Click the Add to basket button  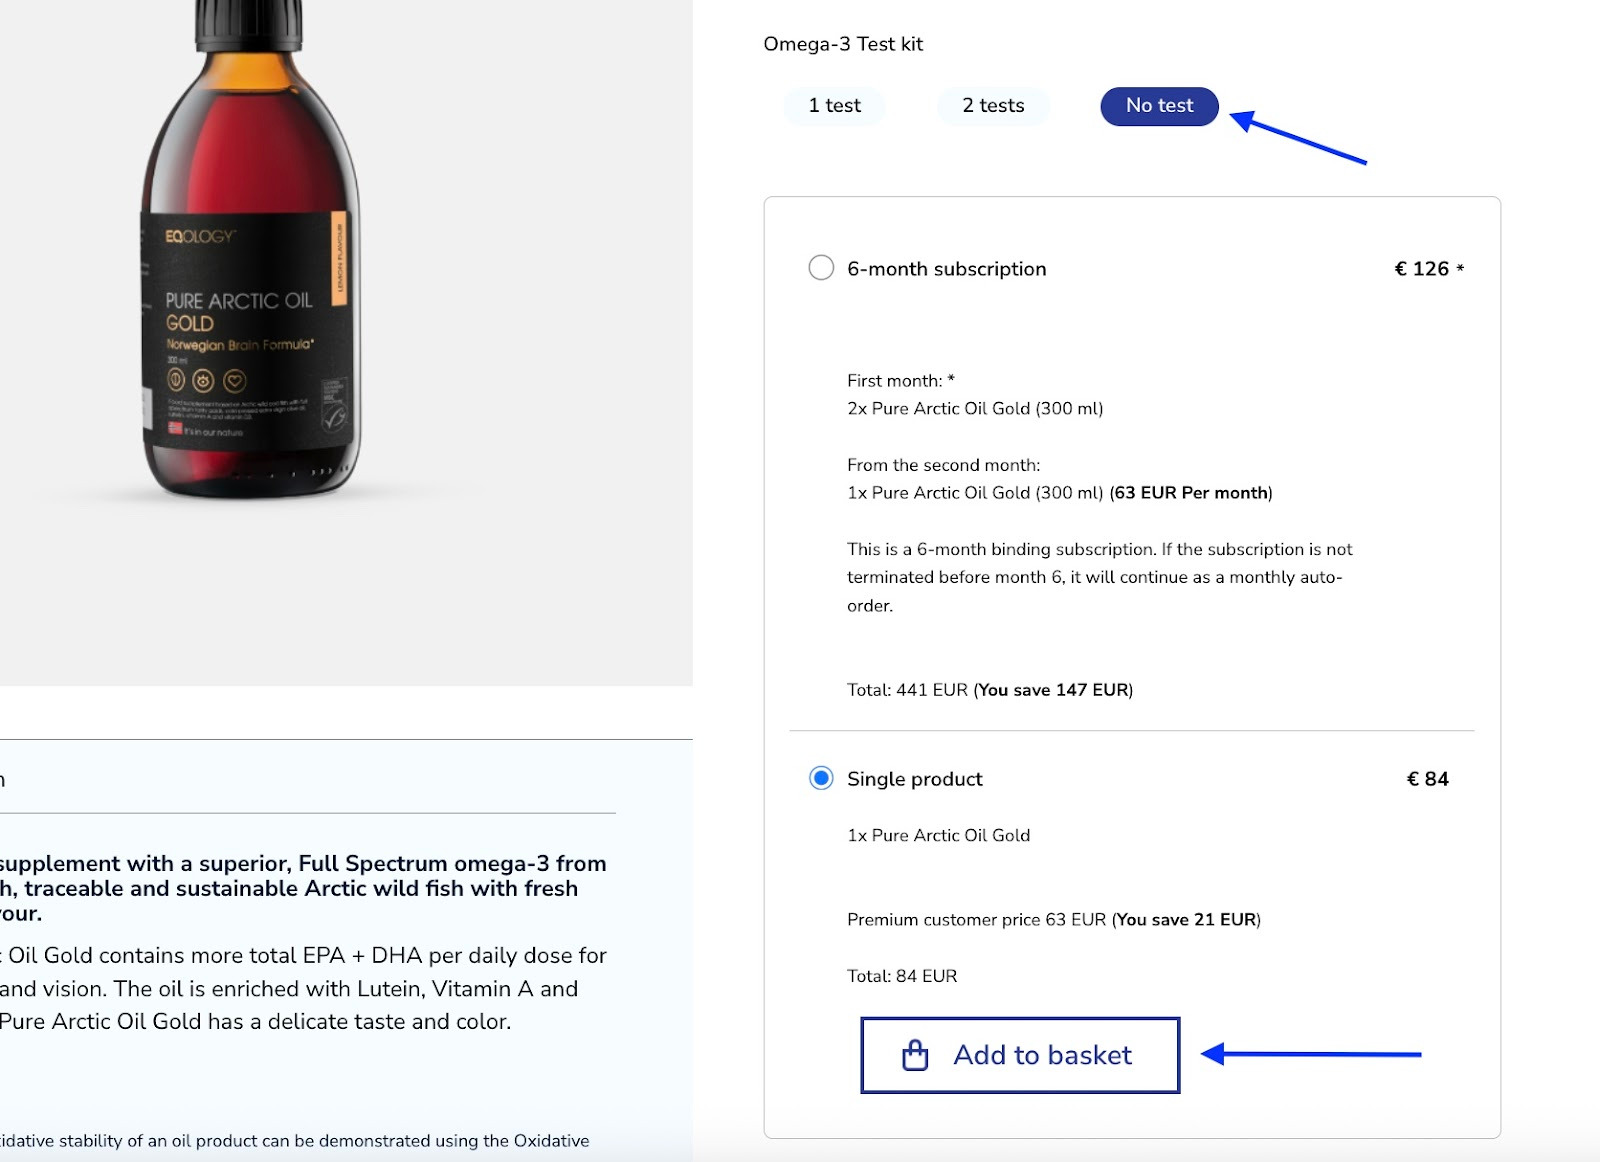1020,1055
